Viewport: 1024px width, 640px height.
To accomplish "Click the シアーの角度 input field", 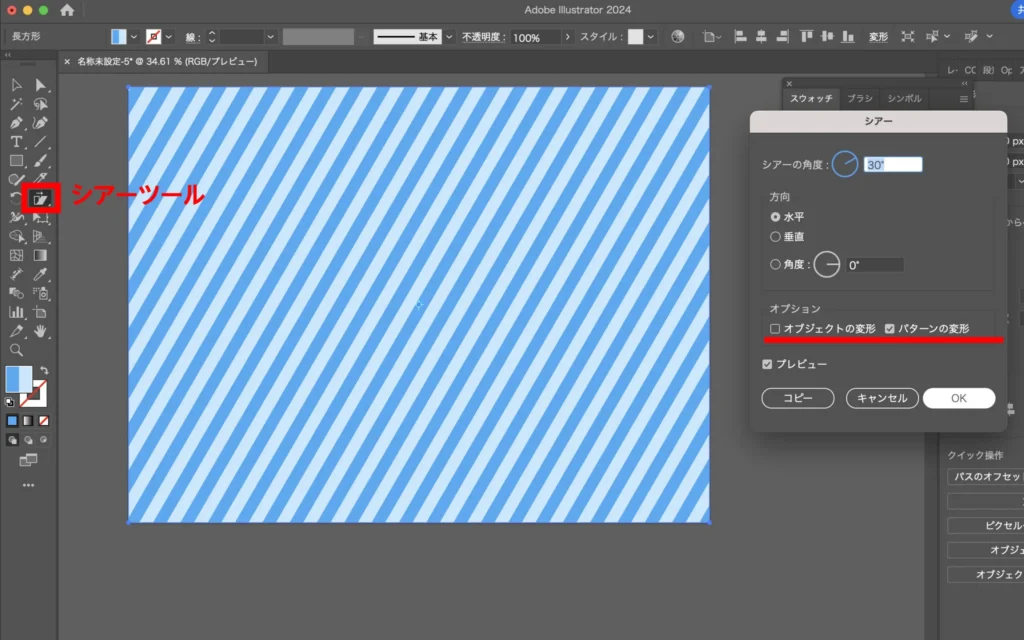I will pos(893,165).
